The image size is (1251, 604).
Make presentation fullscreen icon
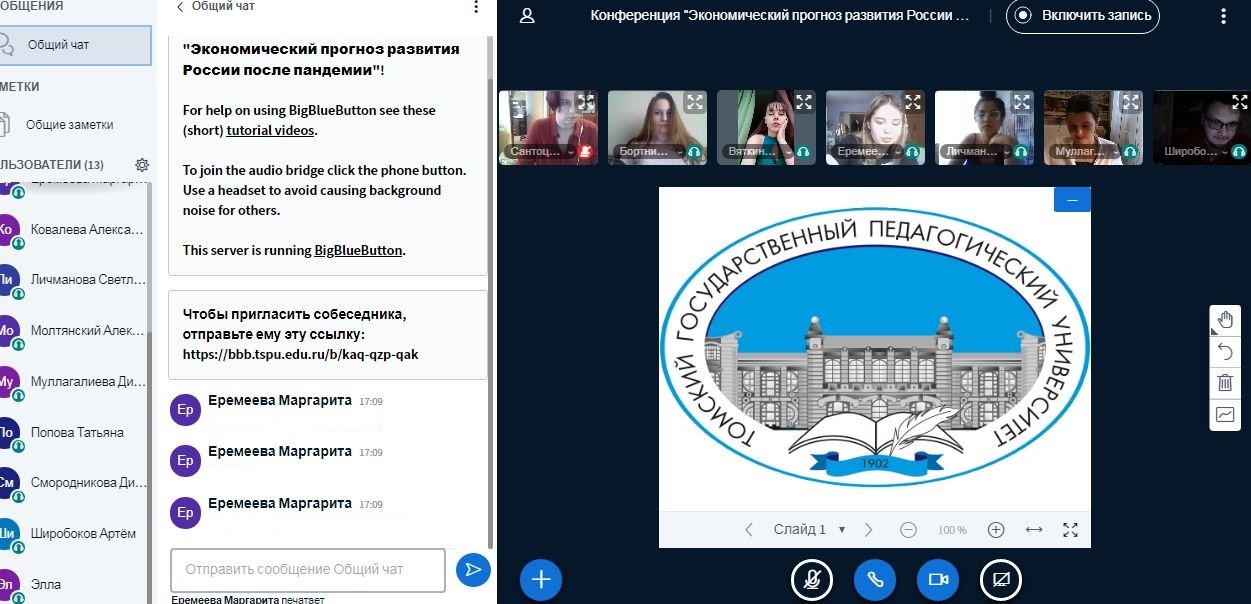1070,530
